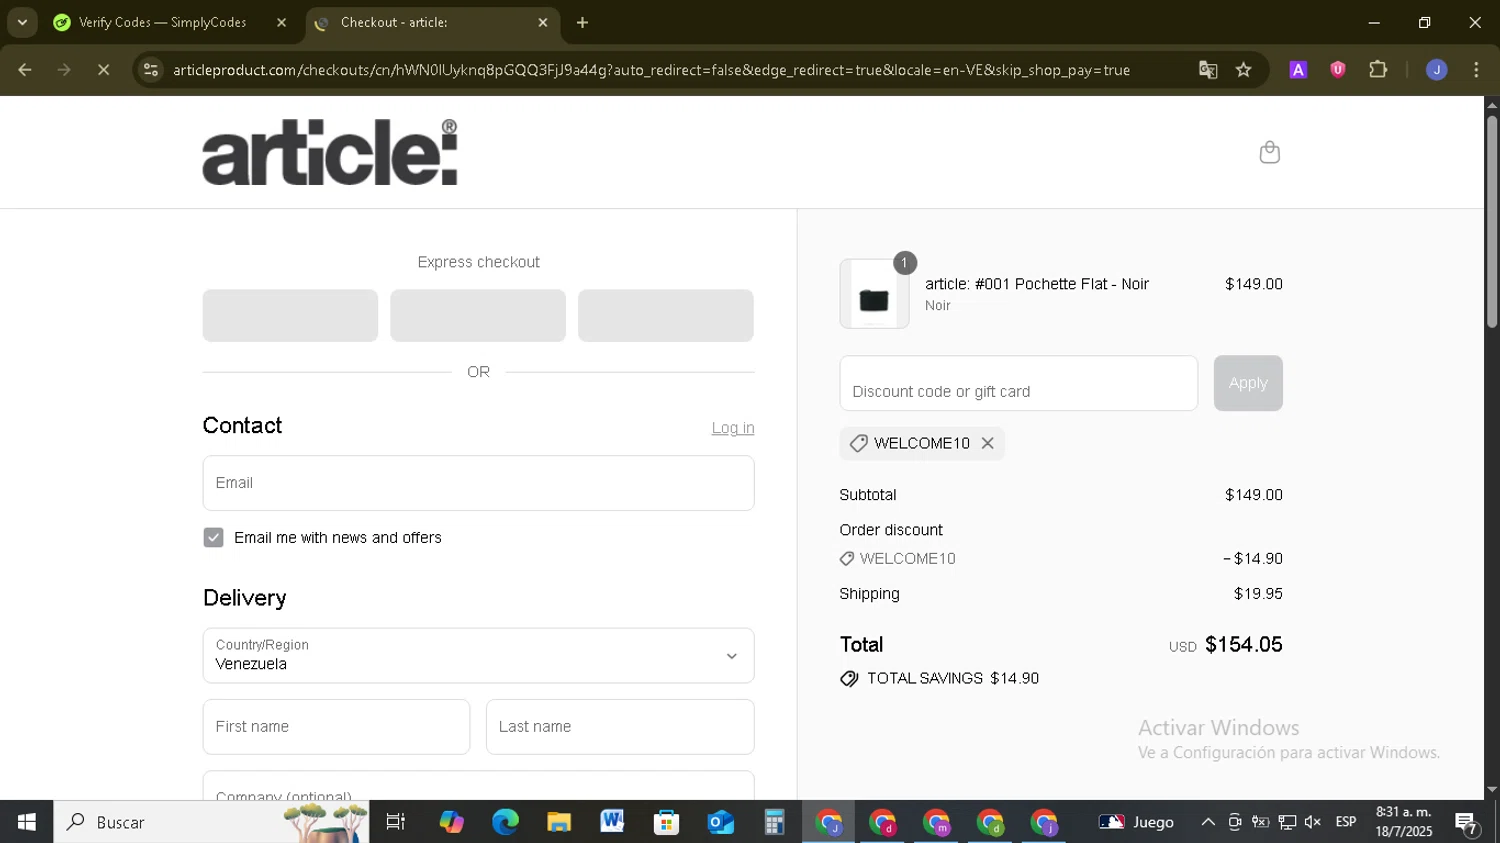The image size is (1500, 843).
Task: Click the Juego taskbar widget
Action: [1136, 822]
